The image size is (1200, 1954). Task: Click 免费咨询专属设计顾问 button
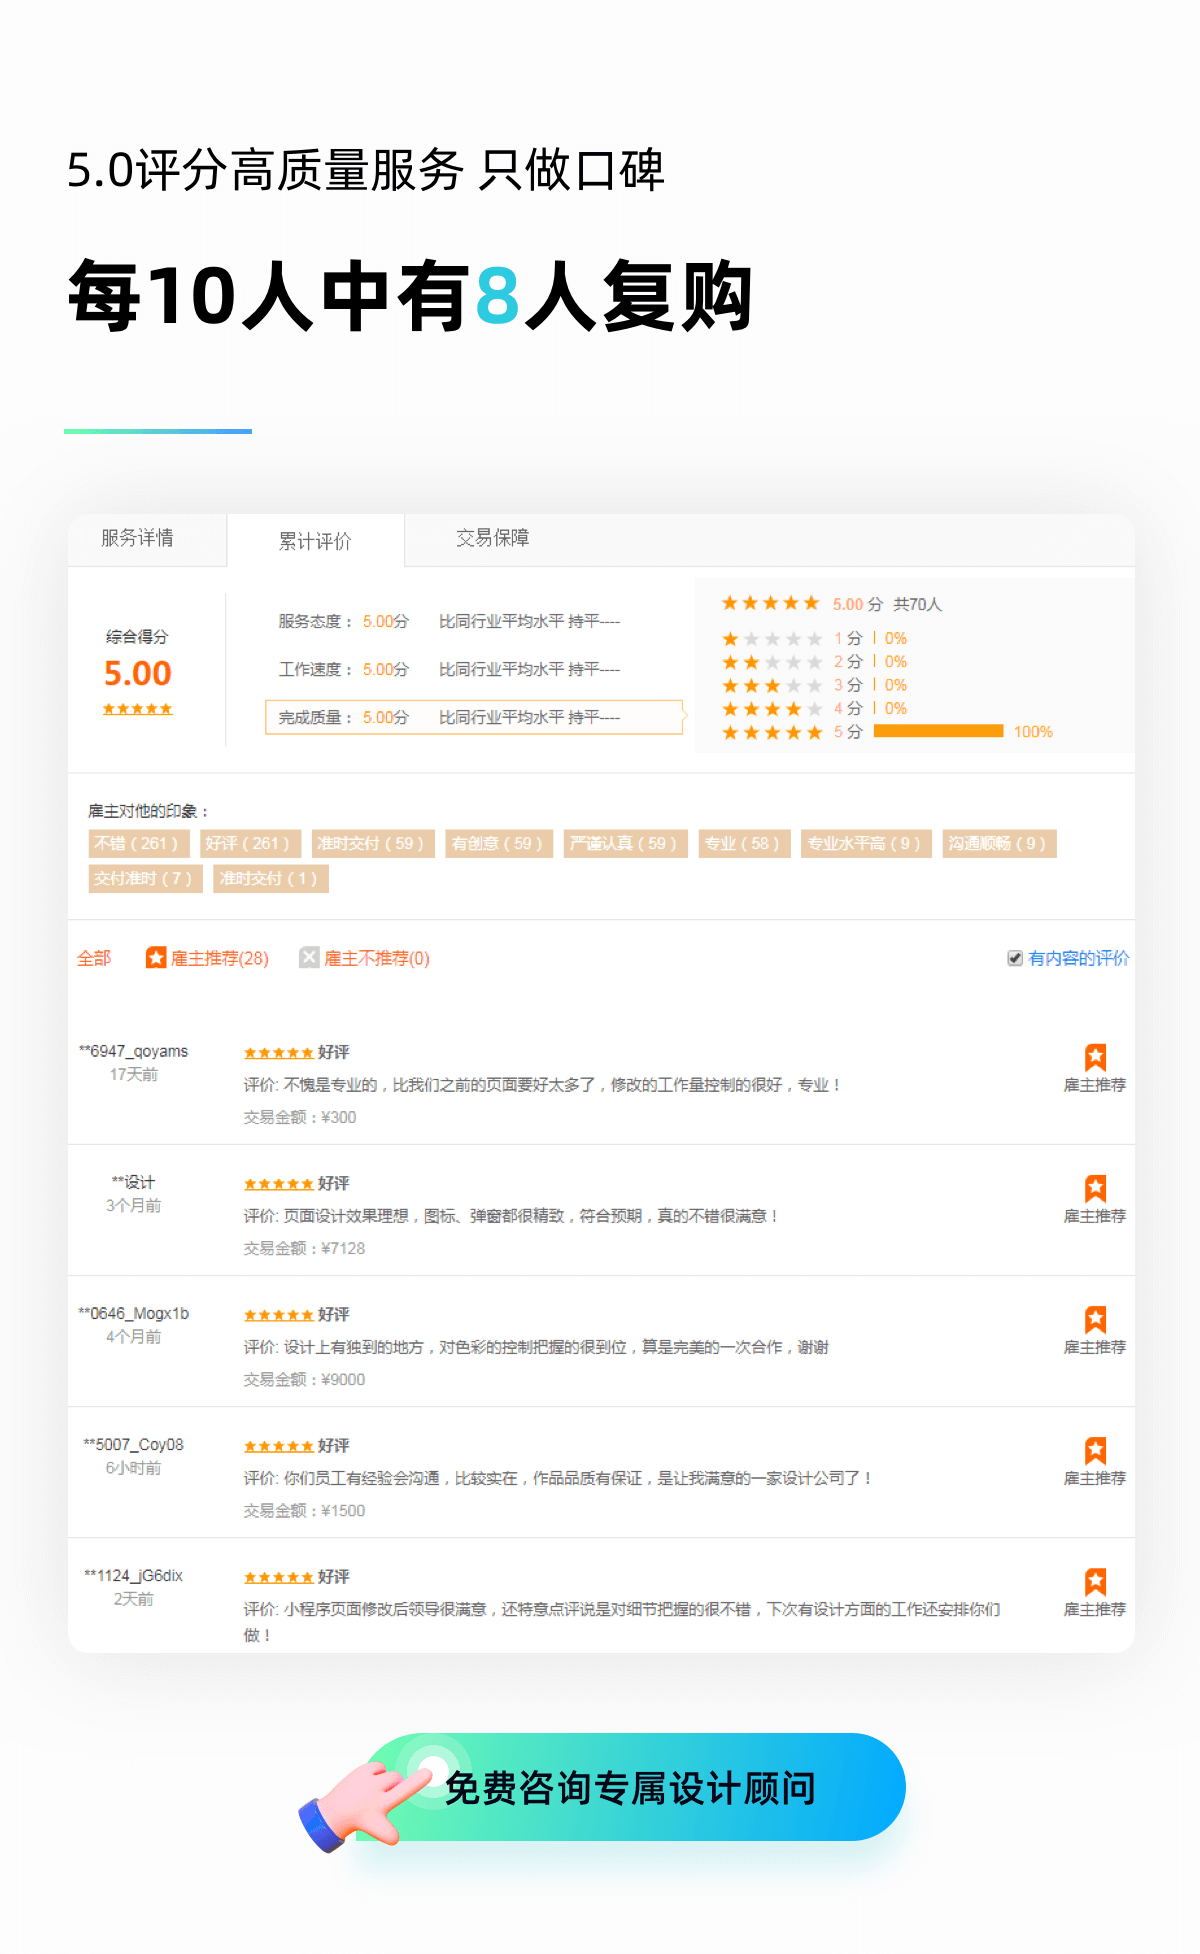tap(630, 1788)
